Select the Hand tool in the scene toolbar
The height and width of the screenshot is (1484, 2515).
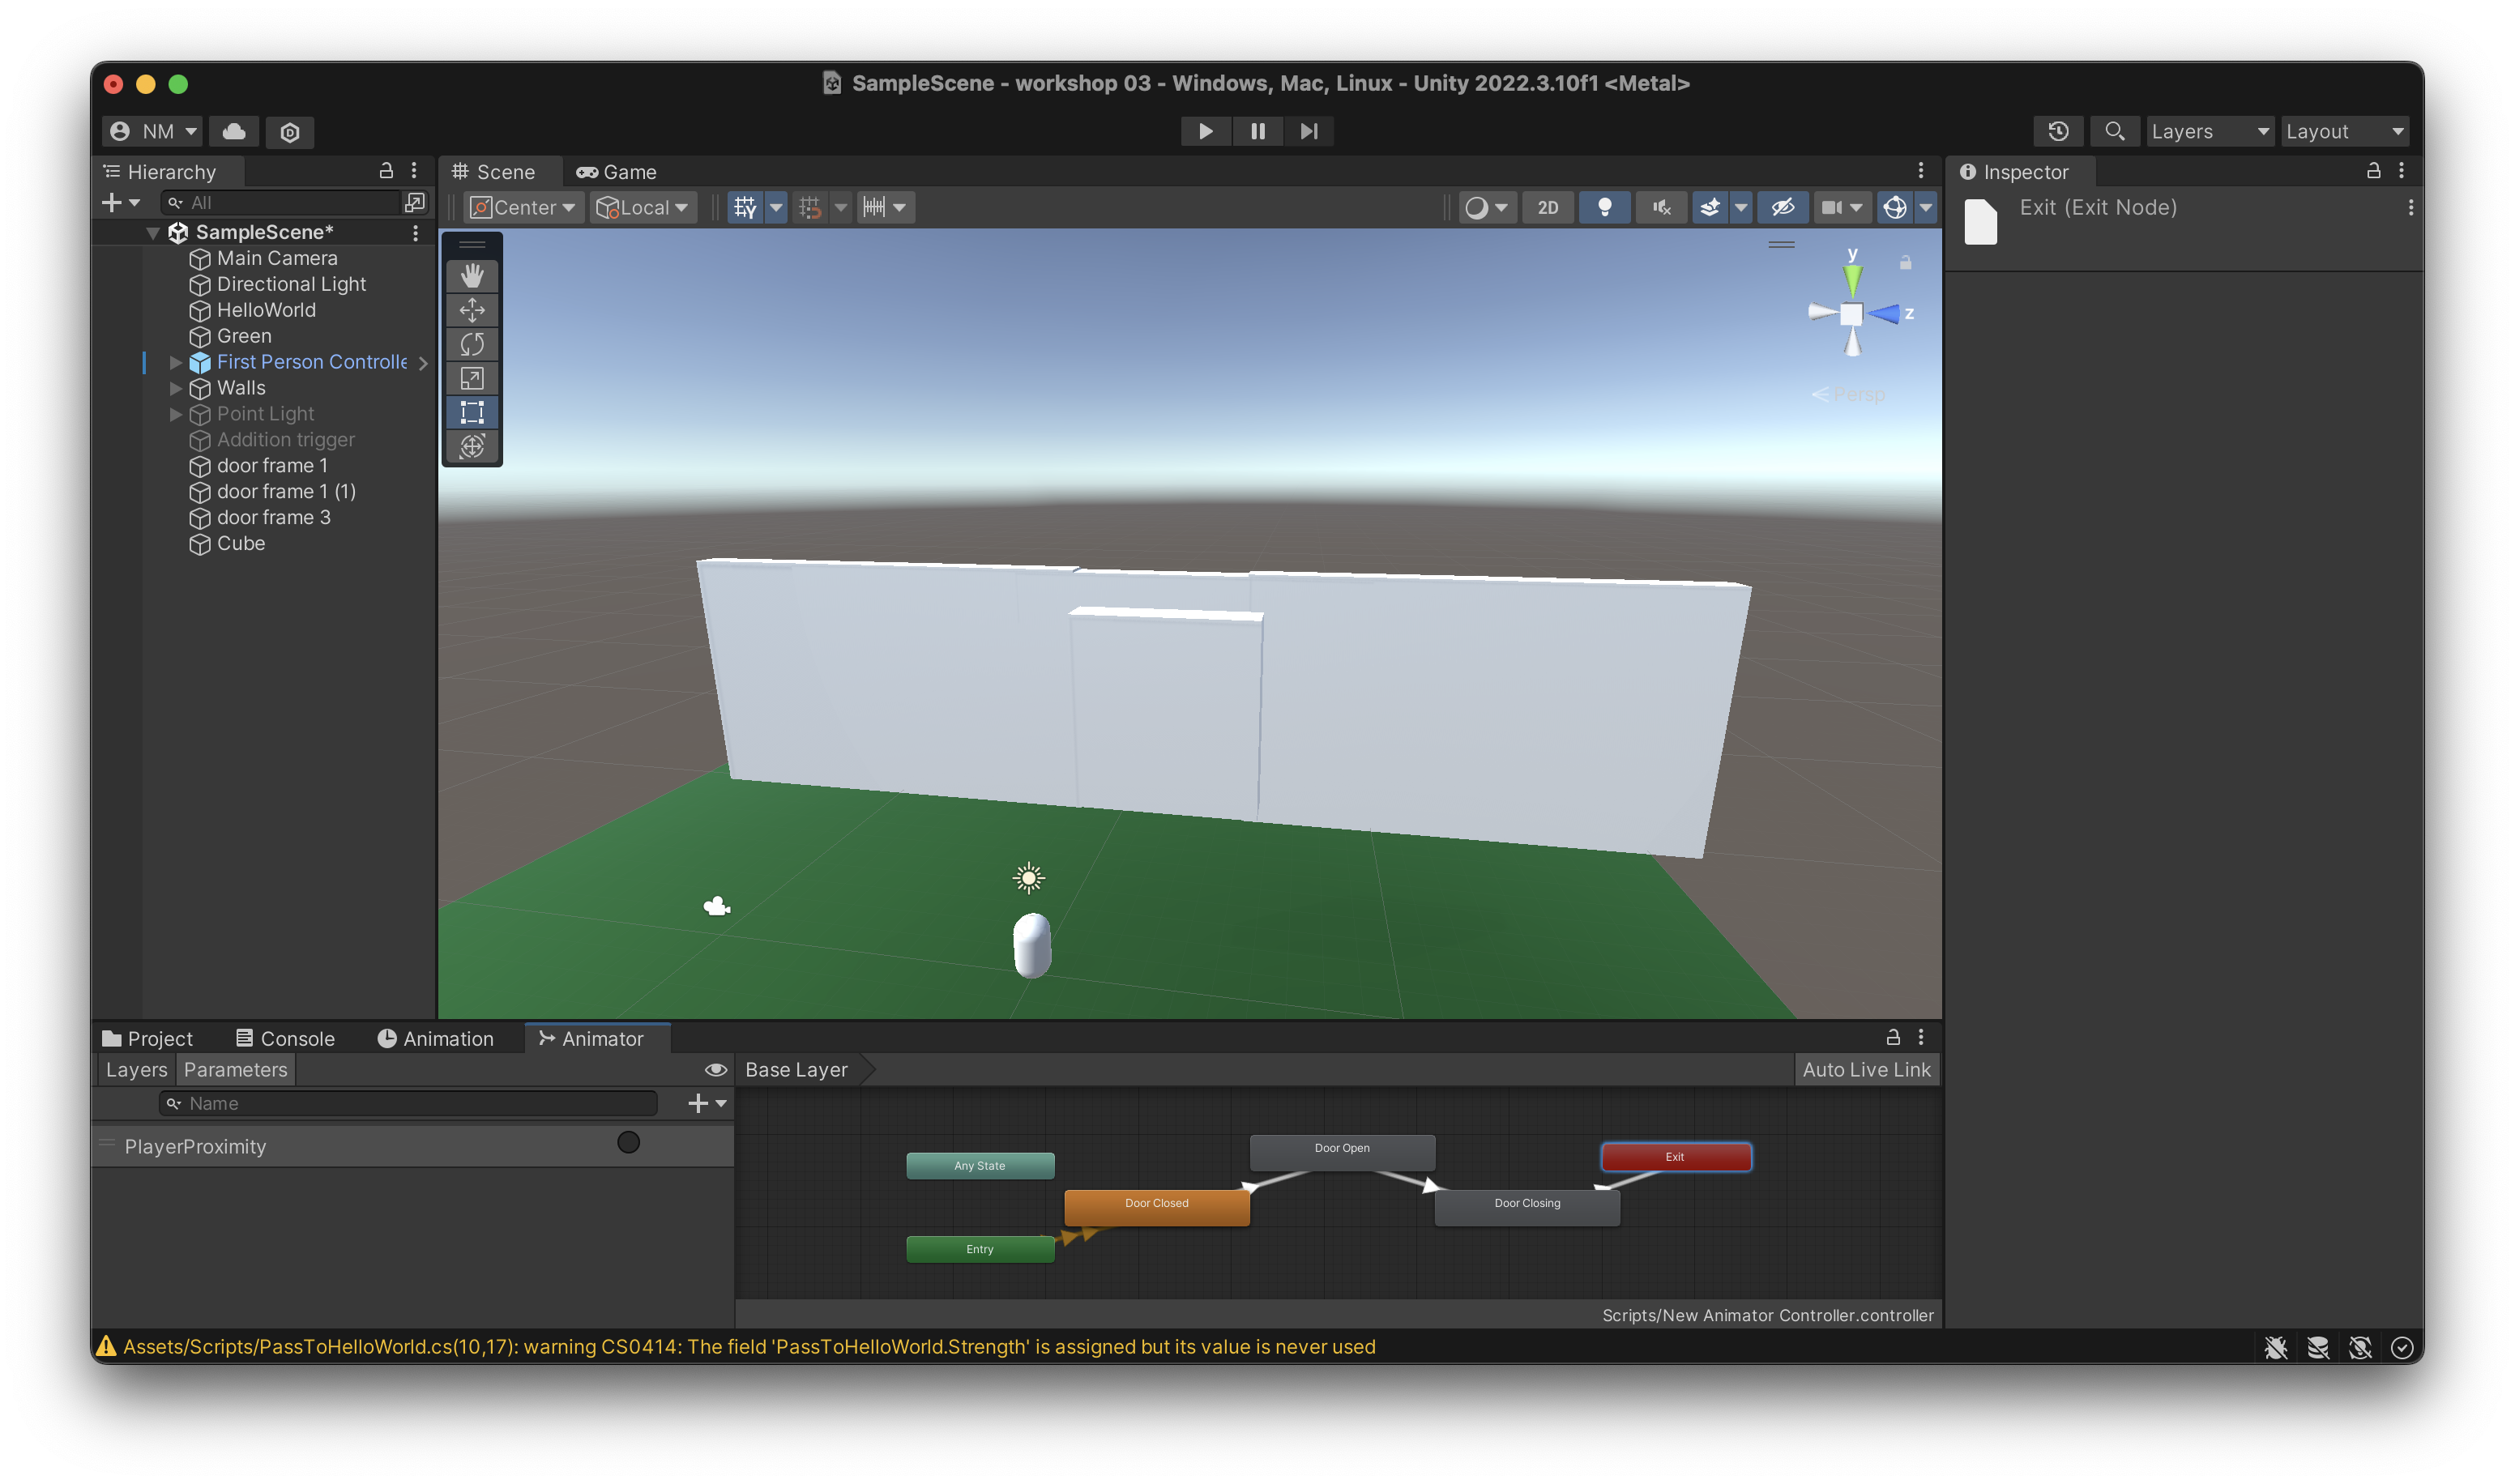point(472,275)
